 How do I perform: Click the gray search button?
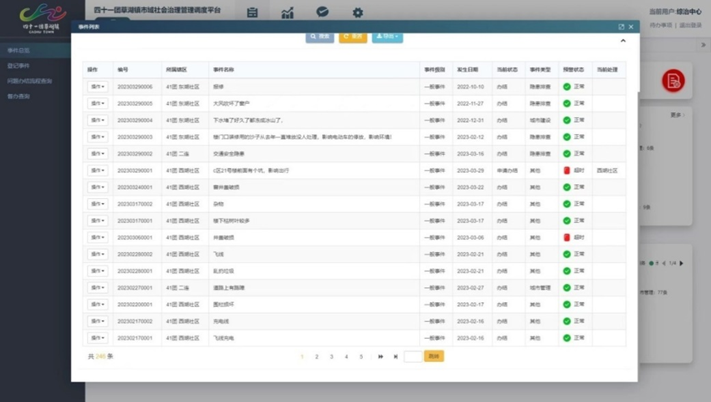320,37
